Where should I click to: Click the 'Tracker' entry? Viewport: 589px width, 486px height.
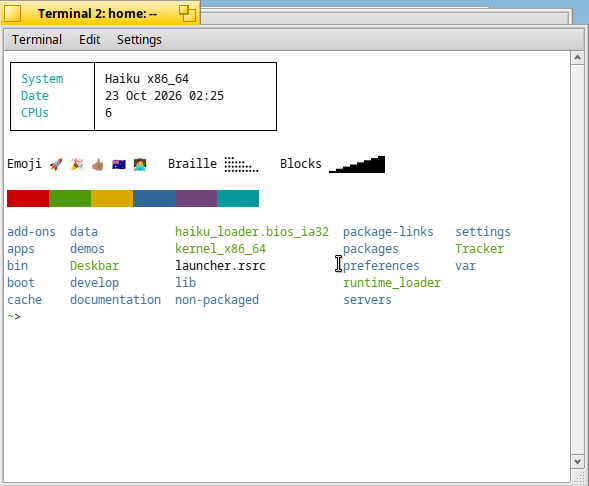(x=480, y=249)
